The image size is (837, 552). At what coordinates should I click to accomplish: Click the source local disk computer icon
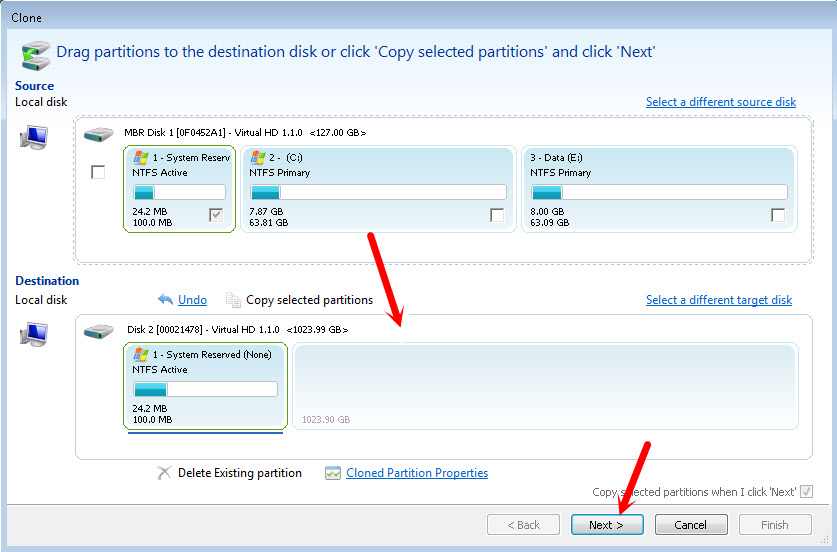click(x=34, y=136)
